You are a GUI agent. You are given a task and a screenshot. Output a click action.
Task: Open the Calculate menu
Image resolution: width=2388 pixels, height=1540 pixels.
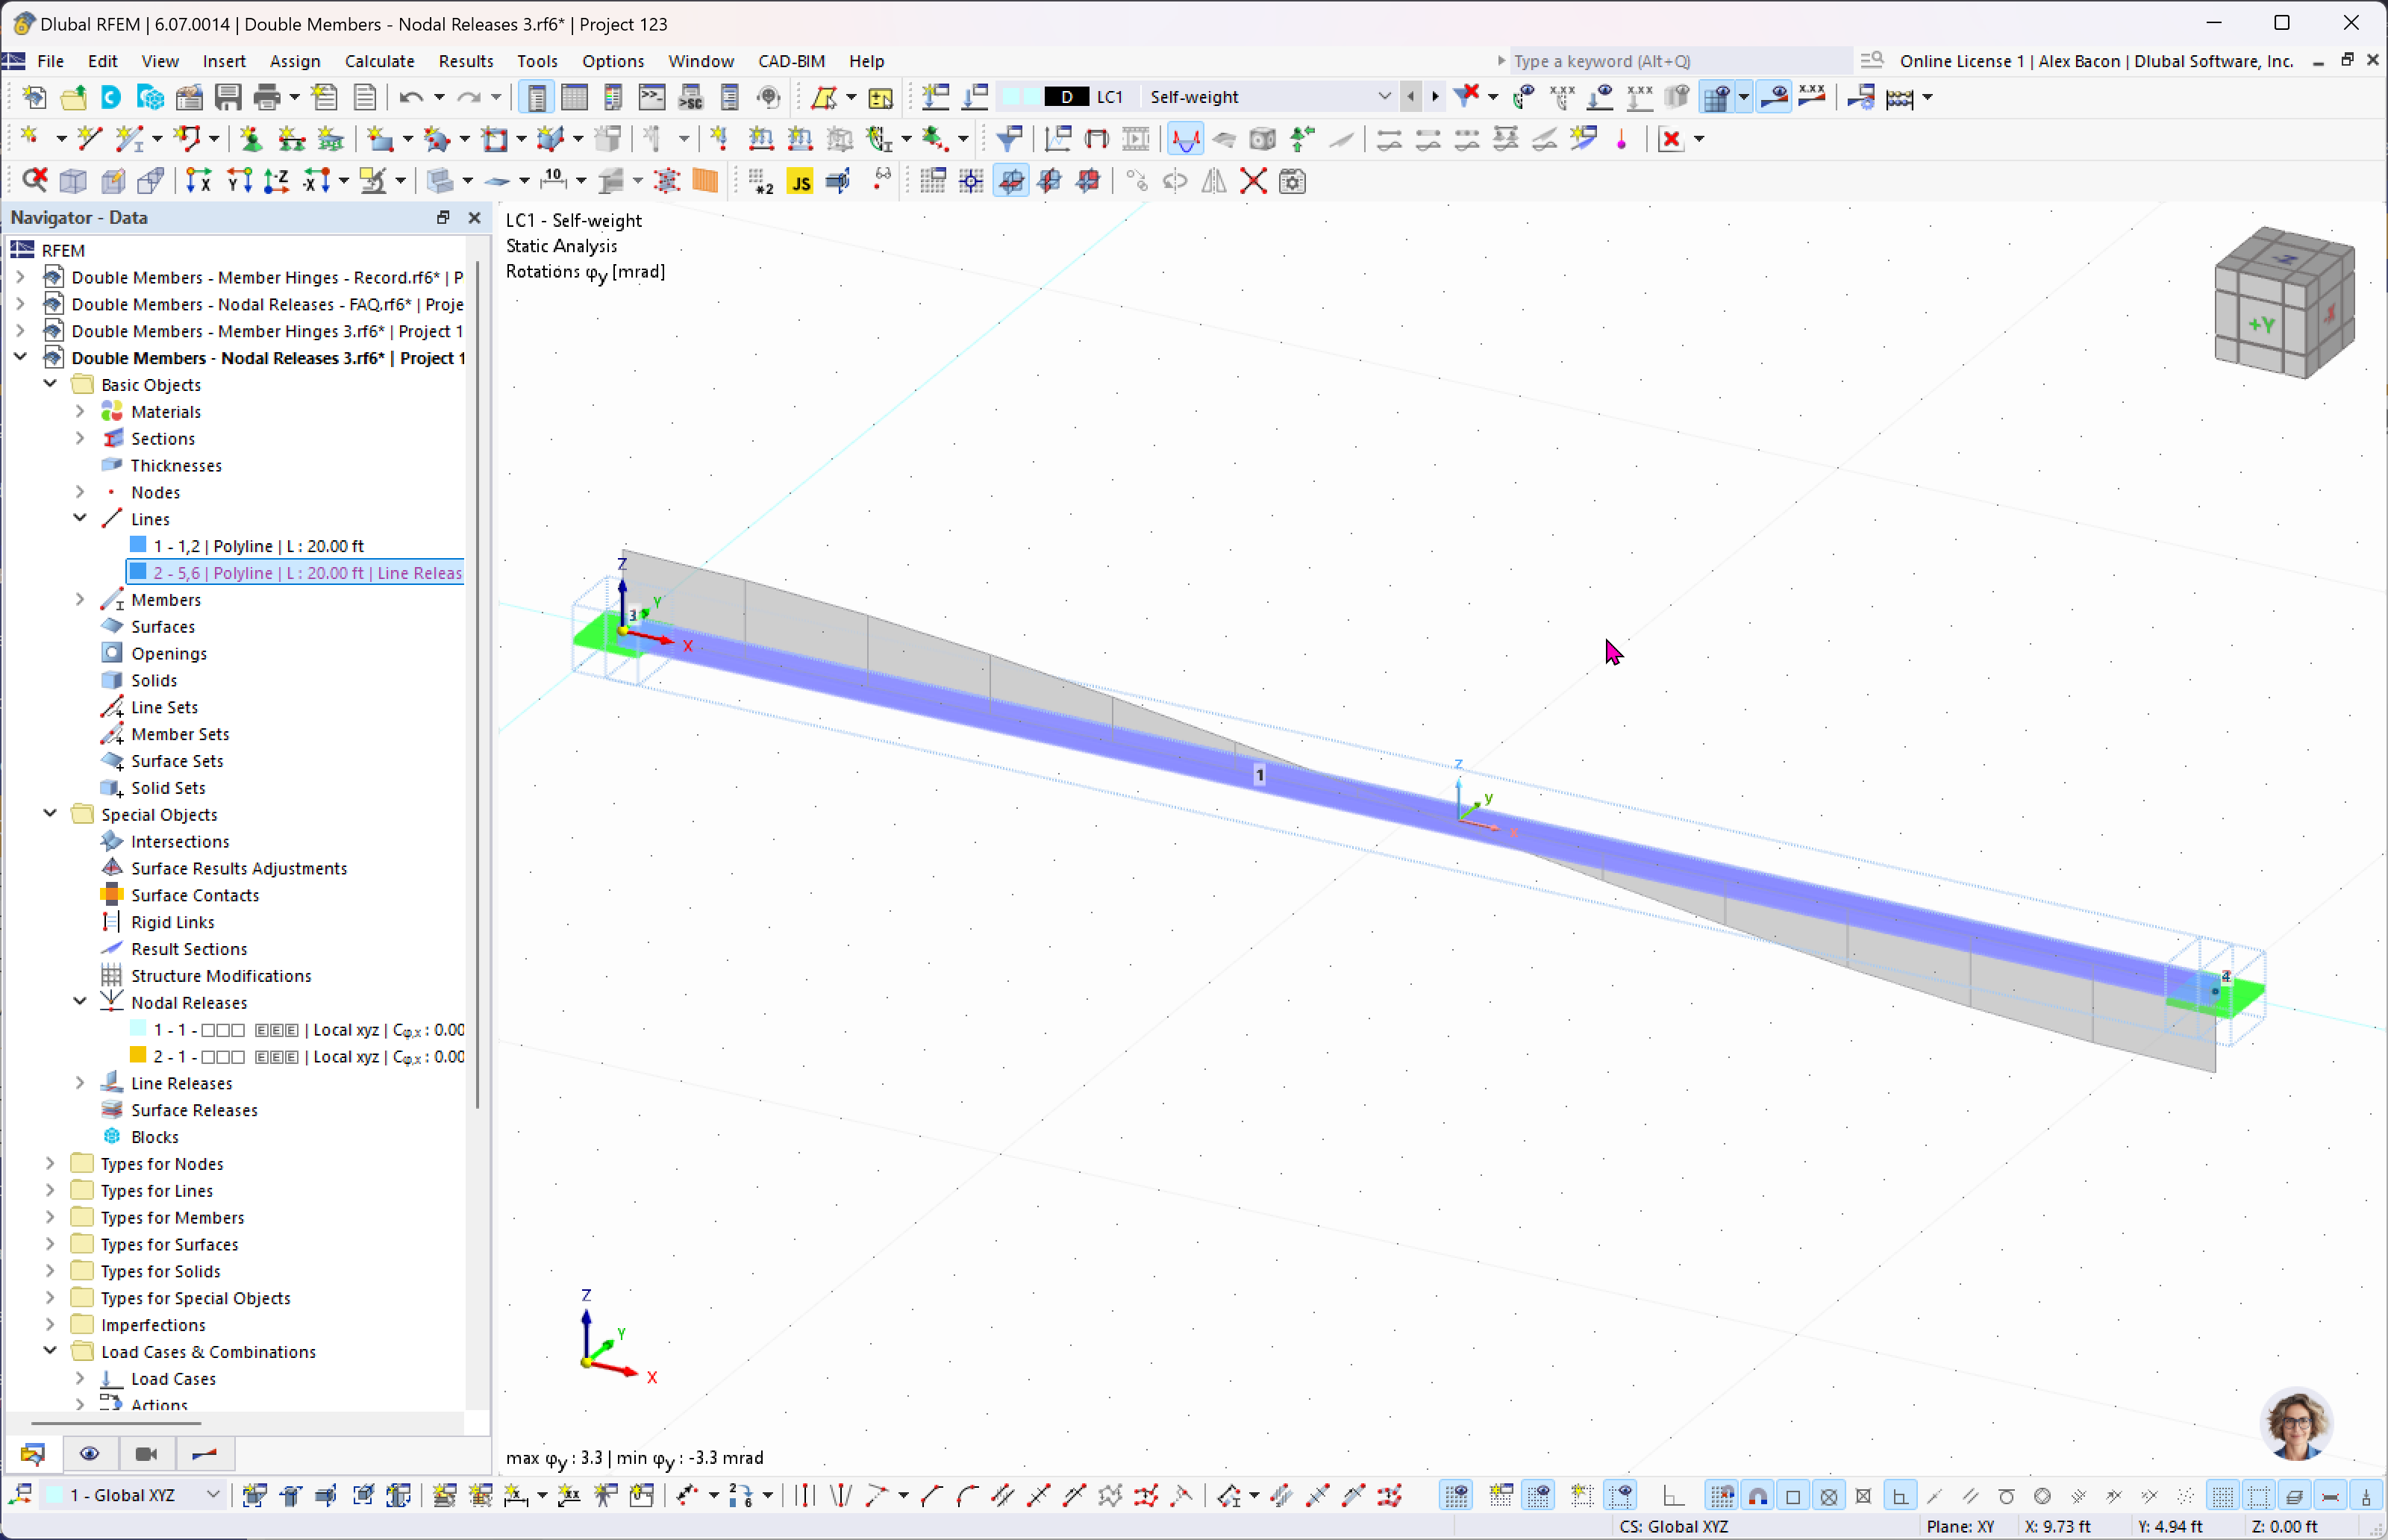click(x=378, y=61)
